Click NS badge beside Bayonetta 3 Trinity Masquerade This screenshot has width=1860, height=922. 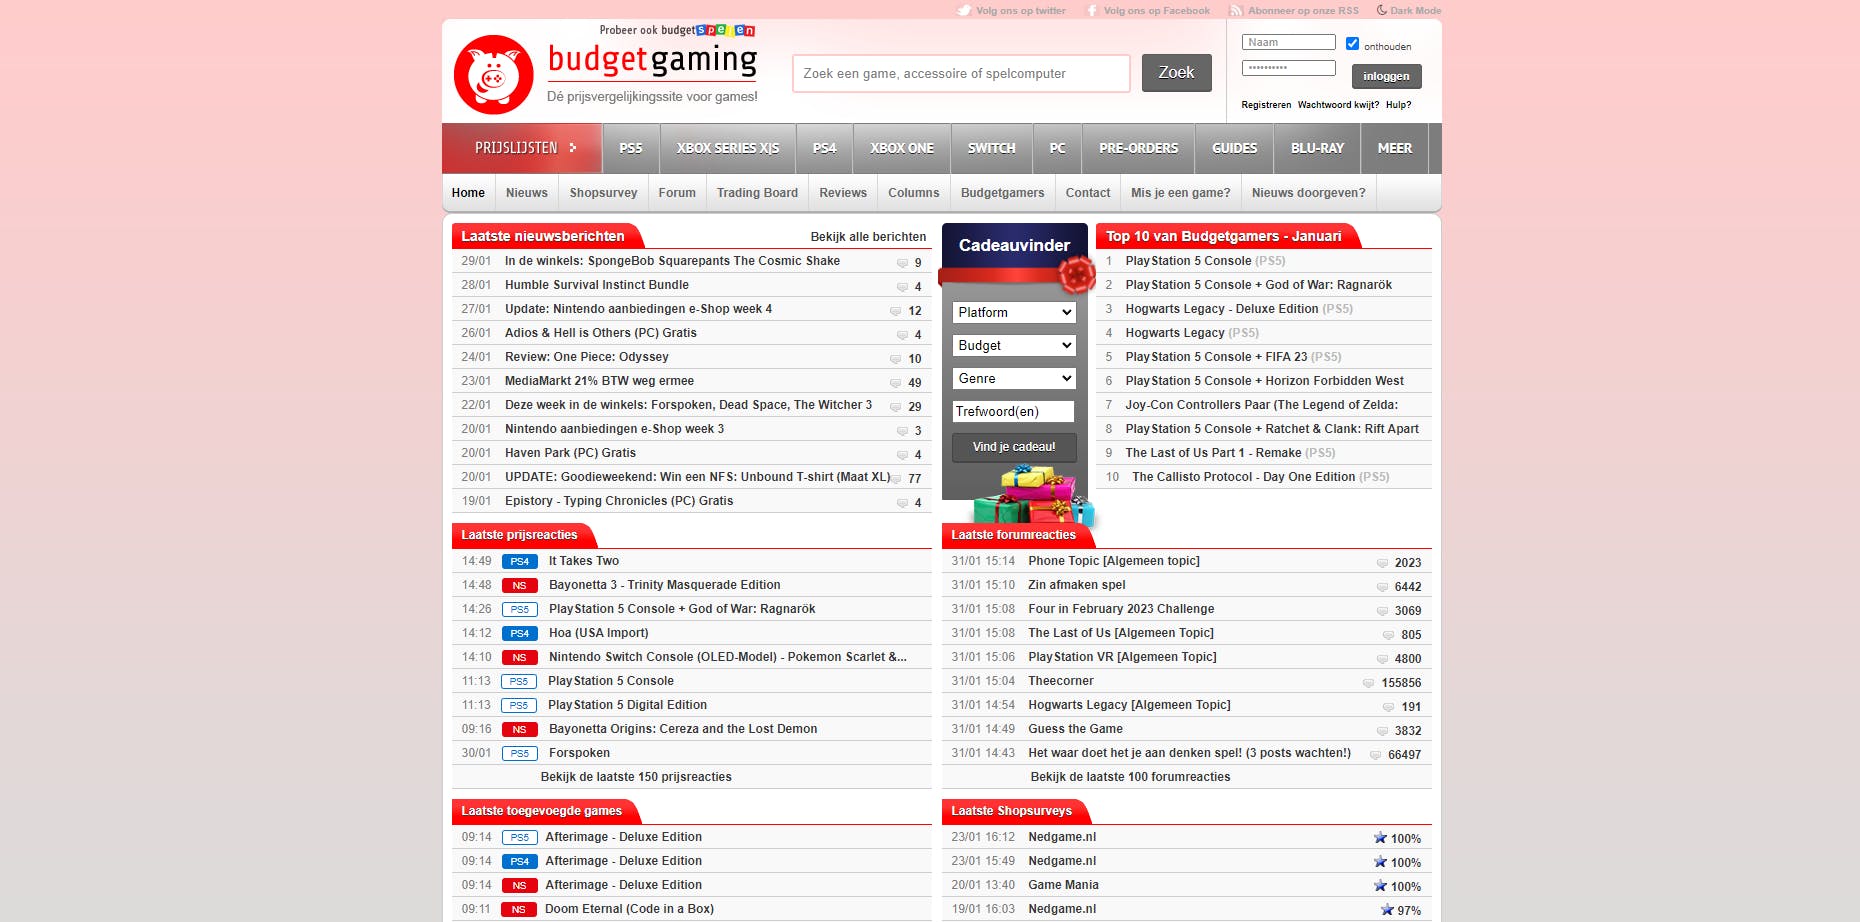(519, 586)
